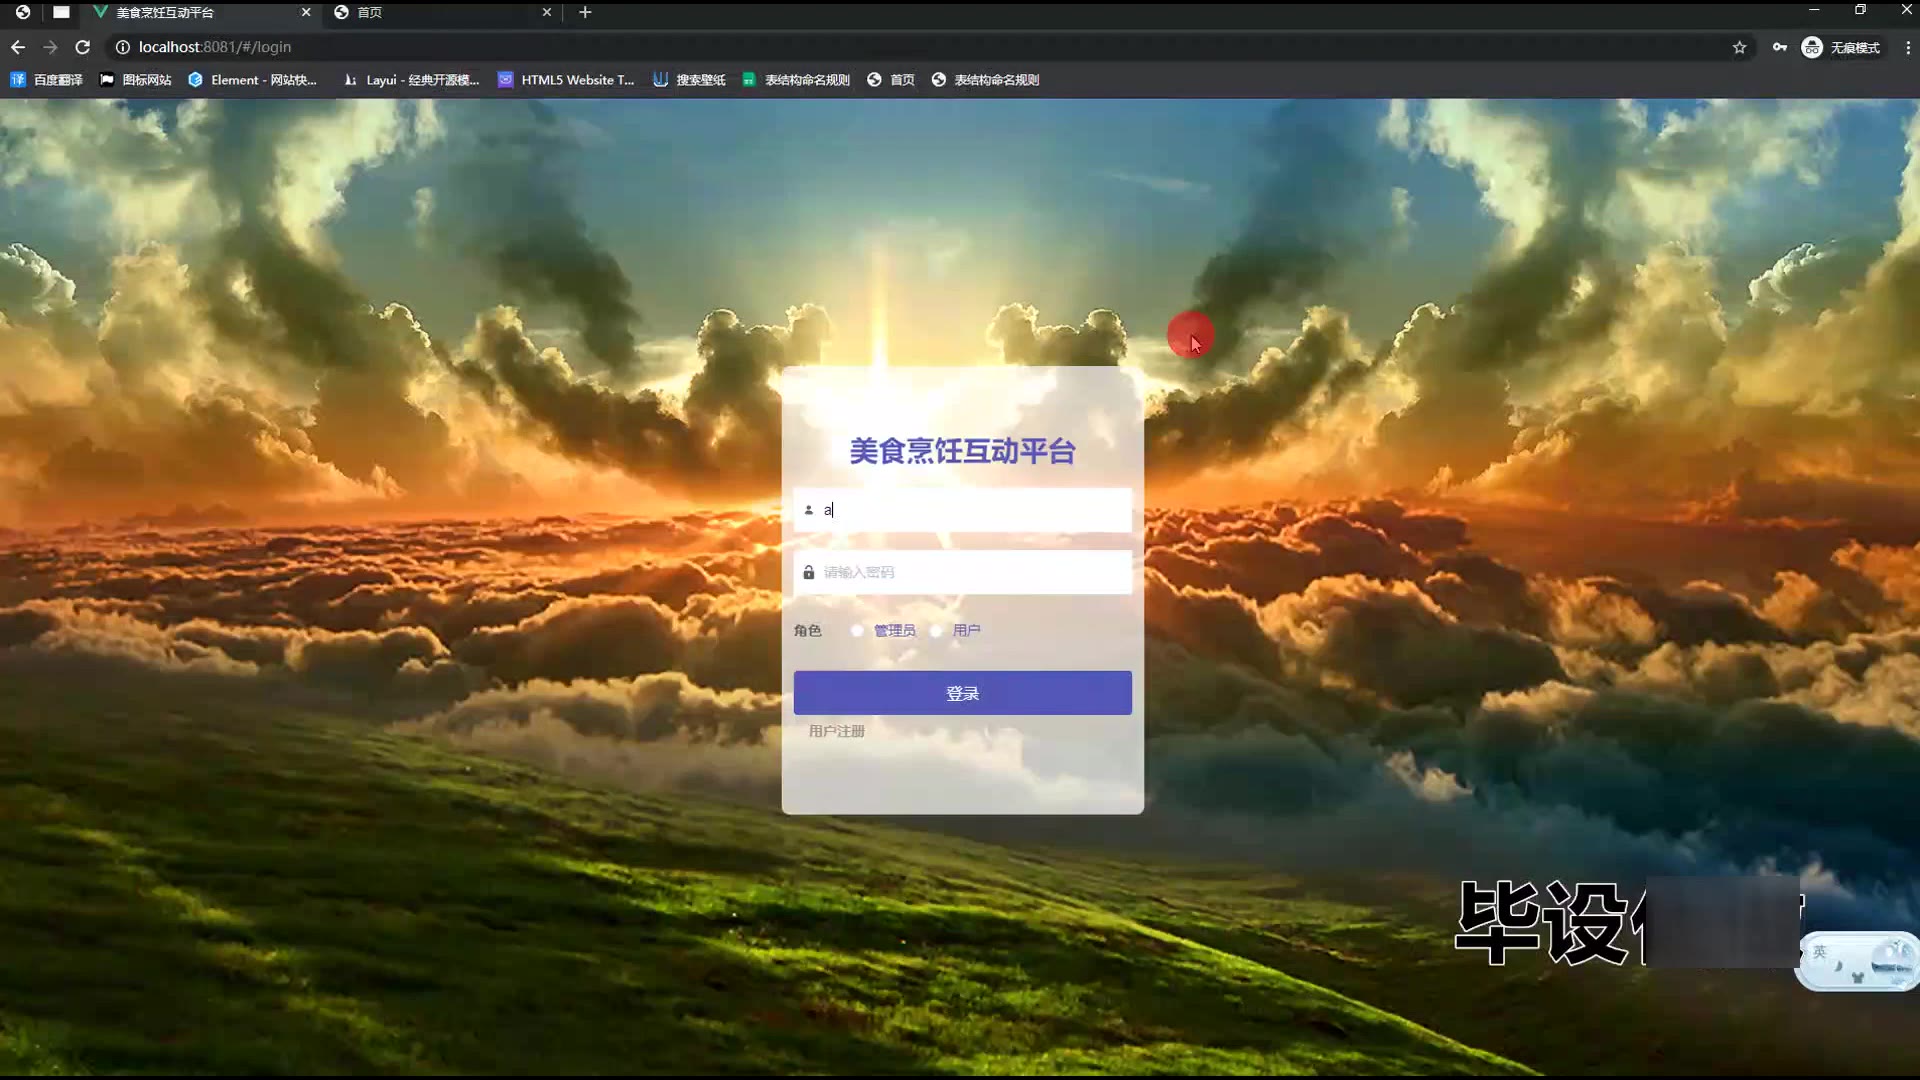Open the browser three-dot menu
Viewport: 1920px width, 1080px height.
click(1907, 47)
